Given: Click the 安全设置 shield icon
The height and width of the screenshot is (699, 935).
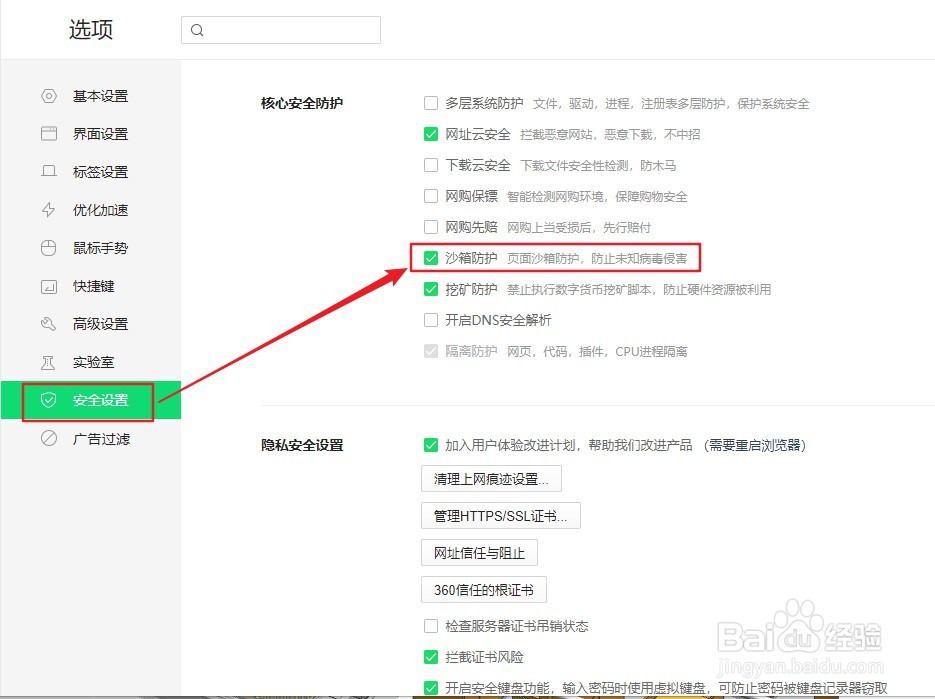Looking at the screenshot, I should tap(48, 400).
